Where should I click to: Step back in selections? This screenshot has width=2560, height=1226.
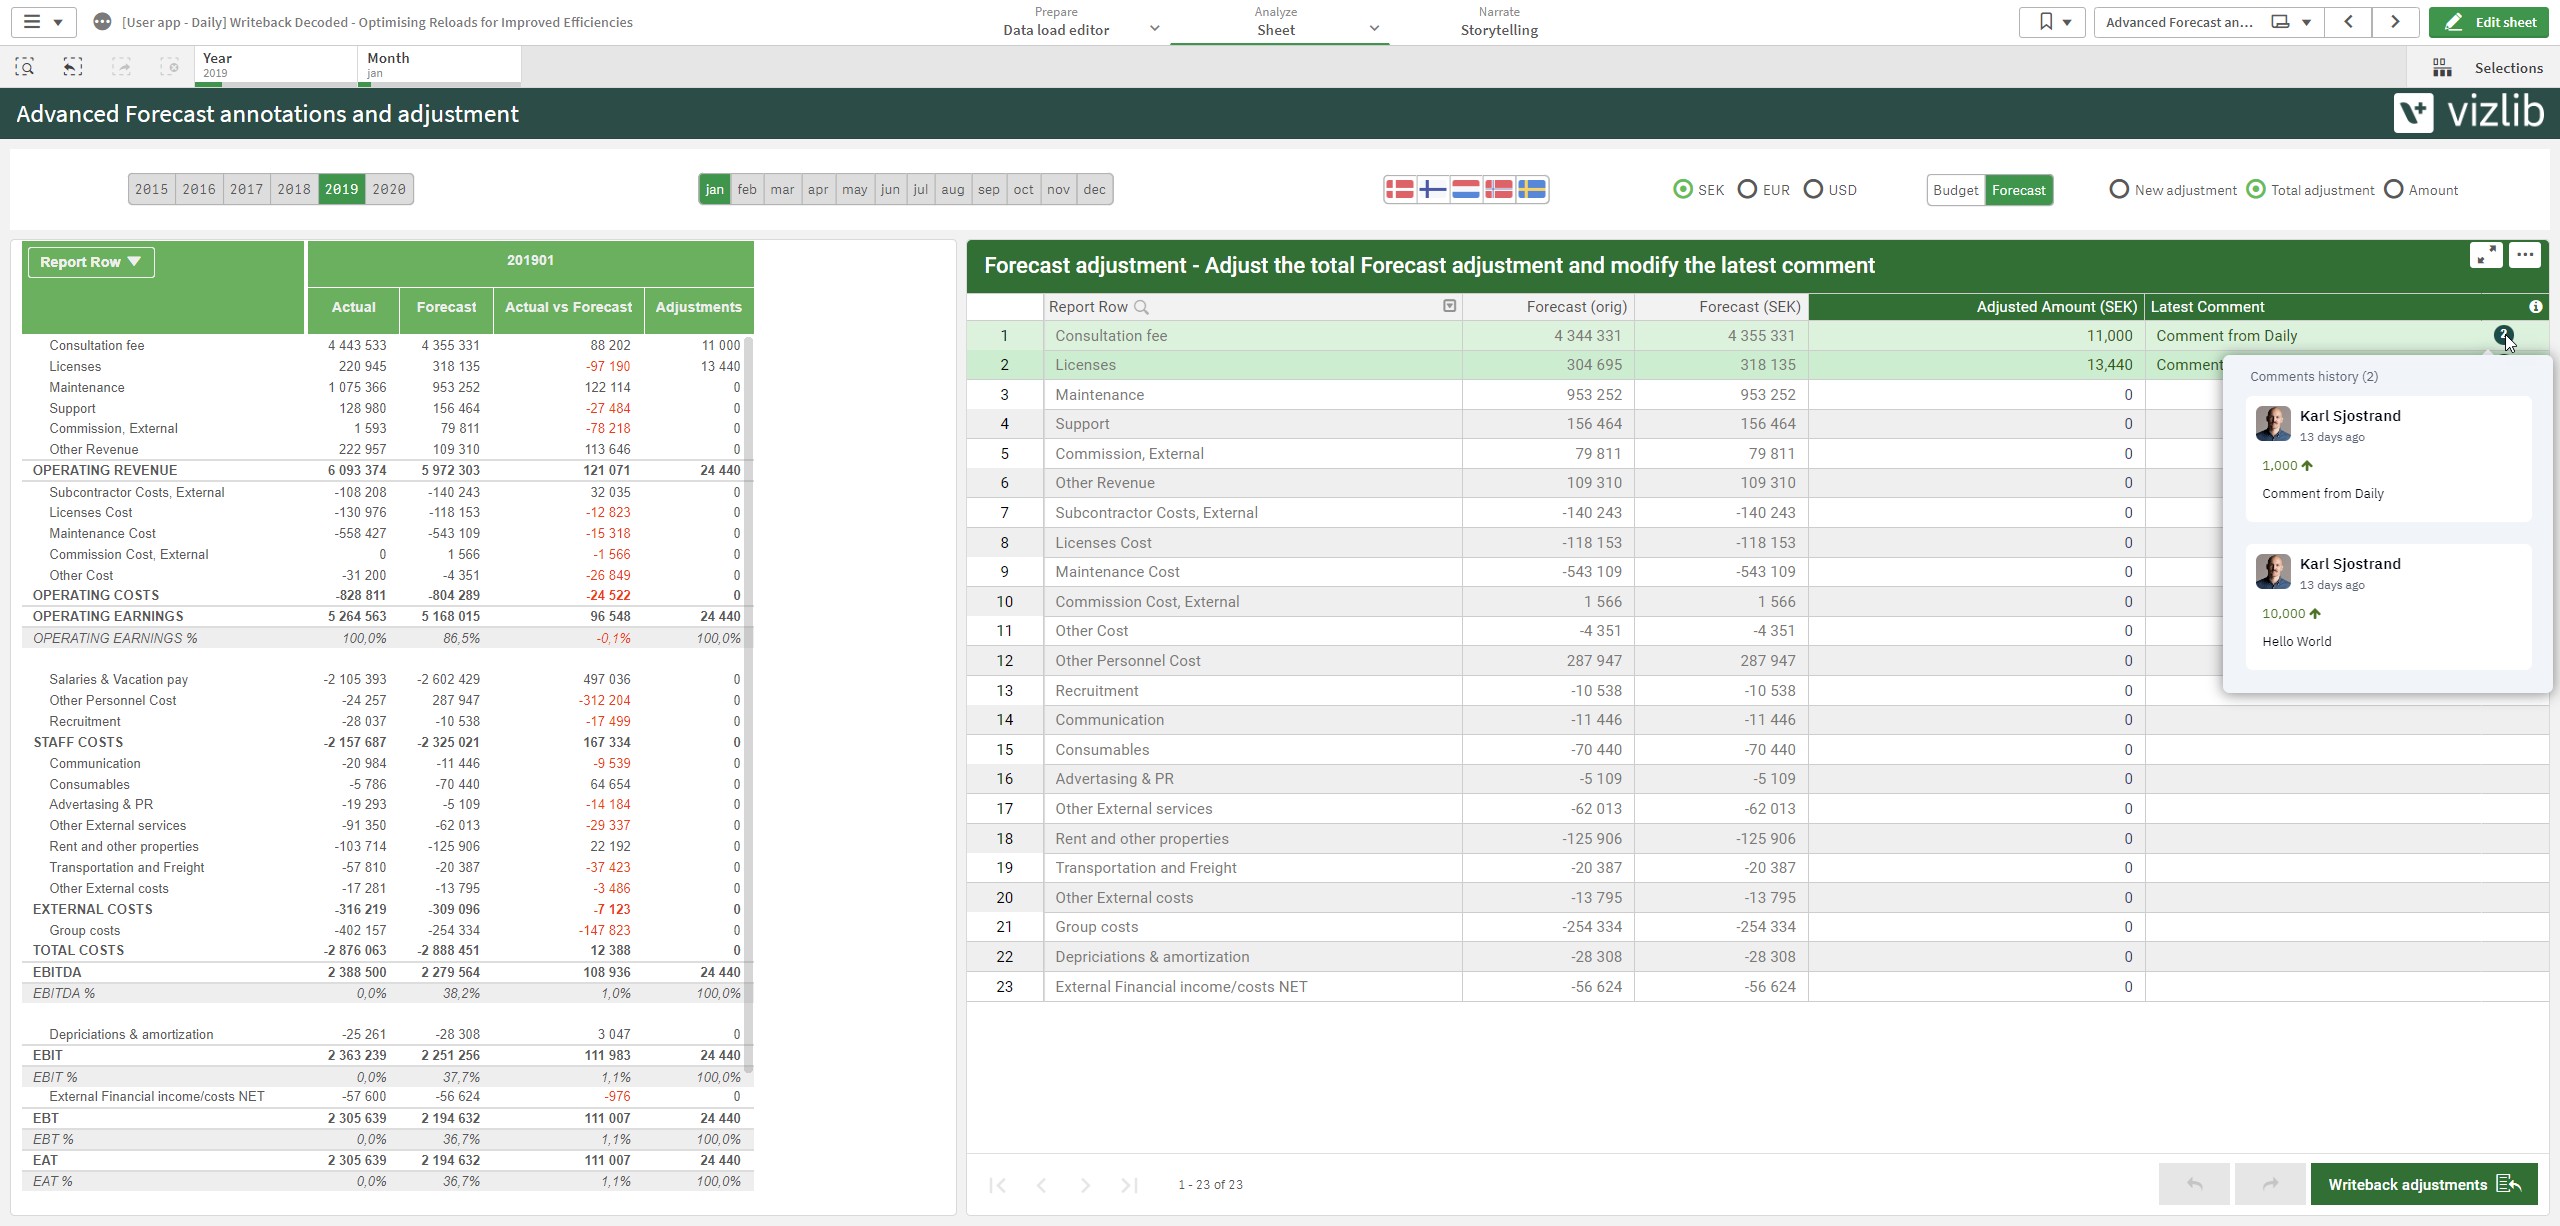73,67
